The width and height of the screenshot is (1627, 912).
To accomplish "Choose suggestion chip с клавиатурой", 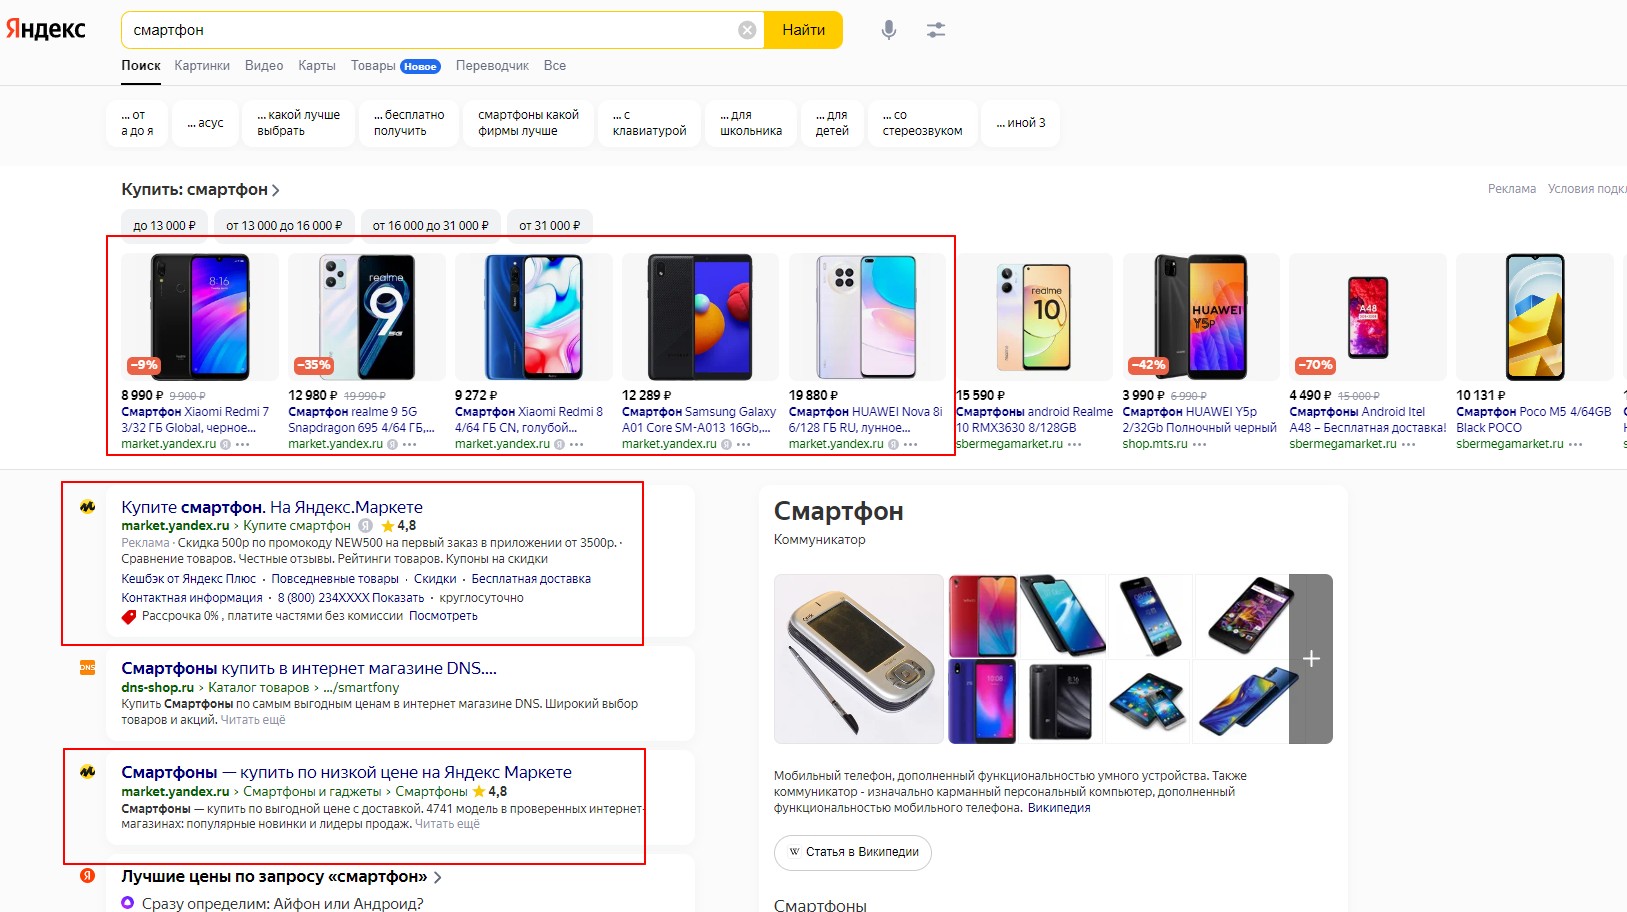I will coord(649,123).
